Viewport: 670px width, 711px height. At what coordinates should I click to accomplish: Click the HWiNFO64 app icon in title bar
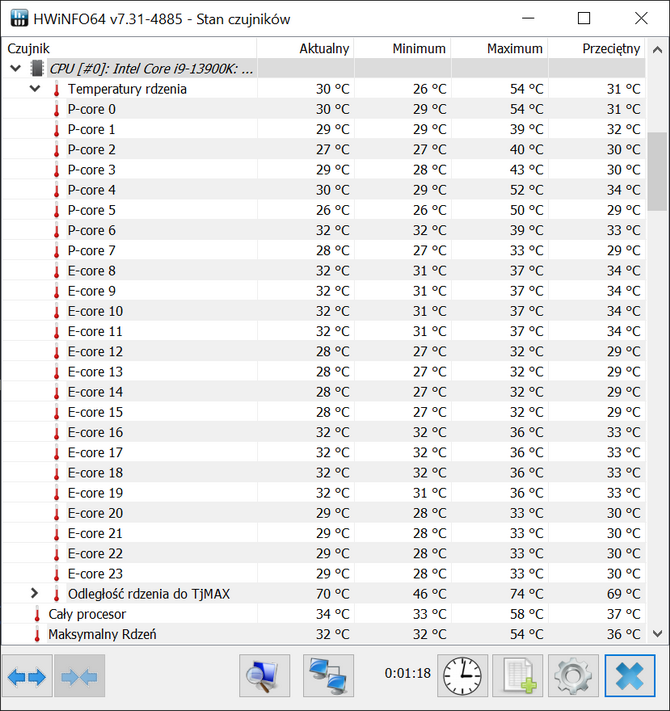point(19,19)
